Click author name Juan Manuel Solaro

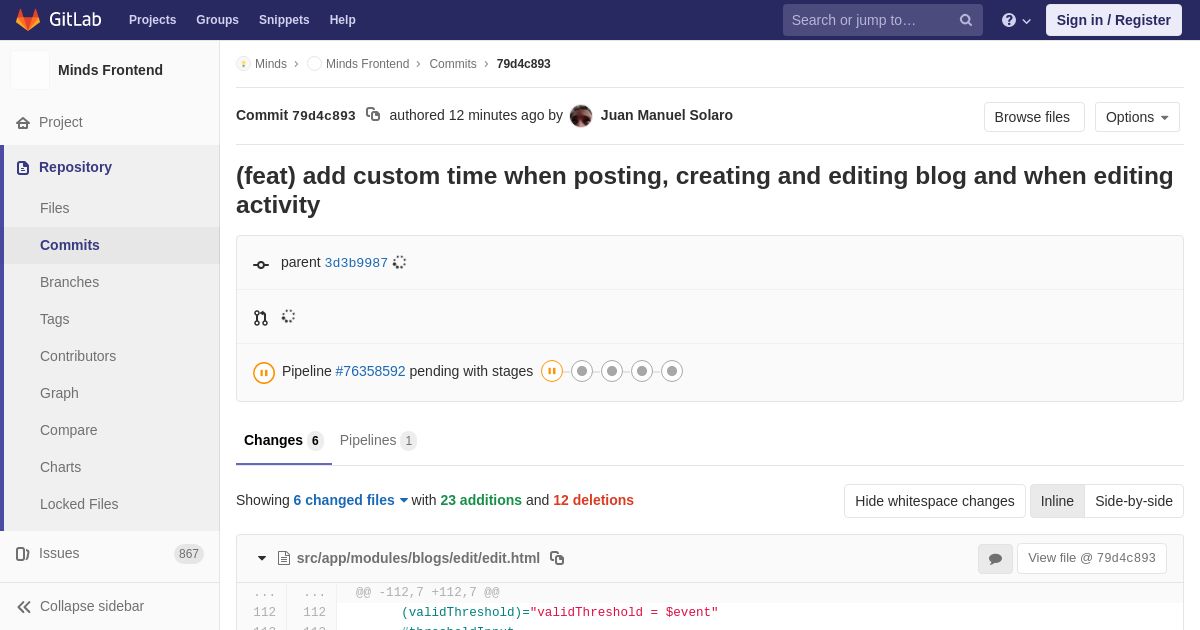point(667,115)
